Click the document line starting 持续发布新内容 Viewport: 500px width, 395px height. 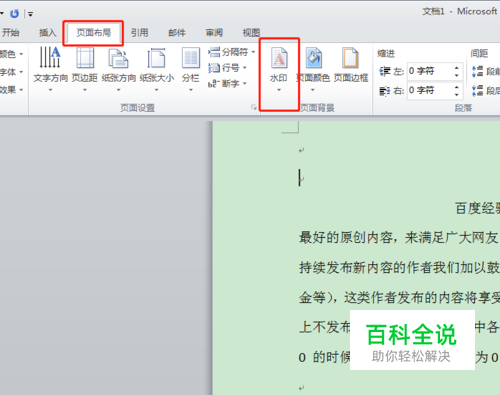point(399,268)
